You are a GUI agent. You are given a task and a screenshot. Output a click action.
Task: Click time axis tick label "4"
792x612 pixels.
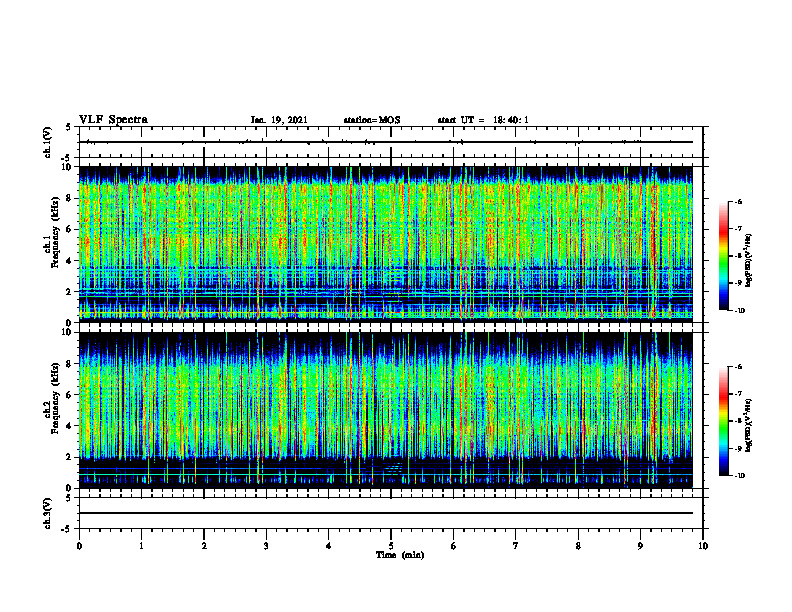329,546
